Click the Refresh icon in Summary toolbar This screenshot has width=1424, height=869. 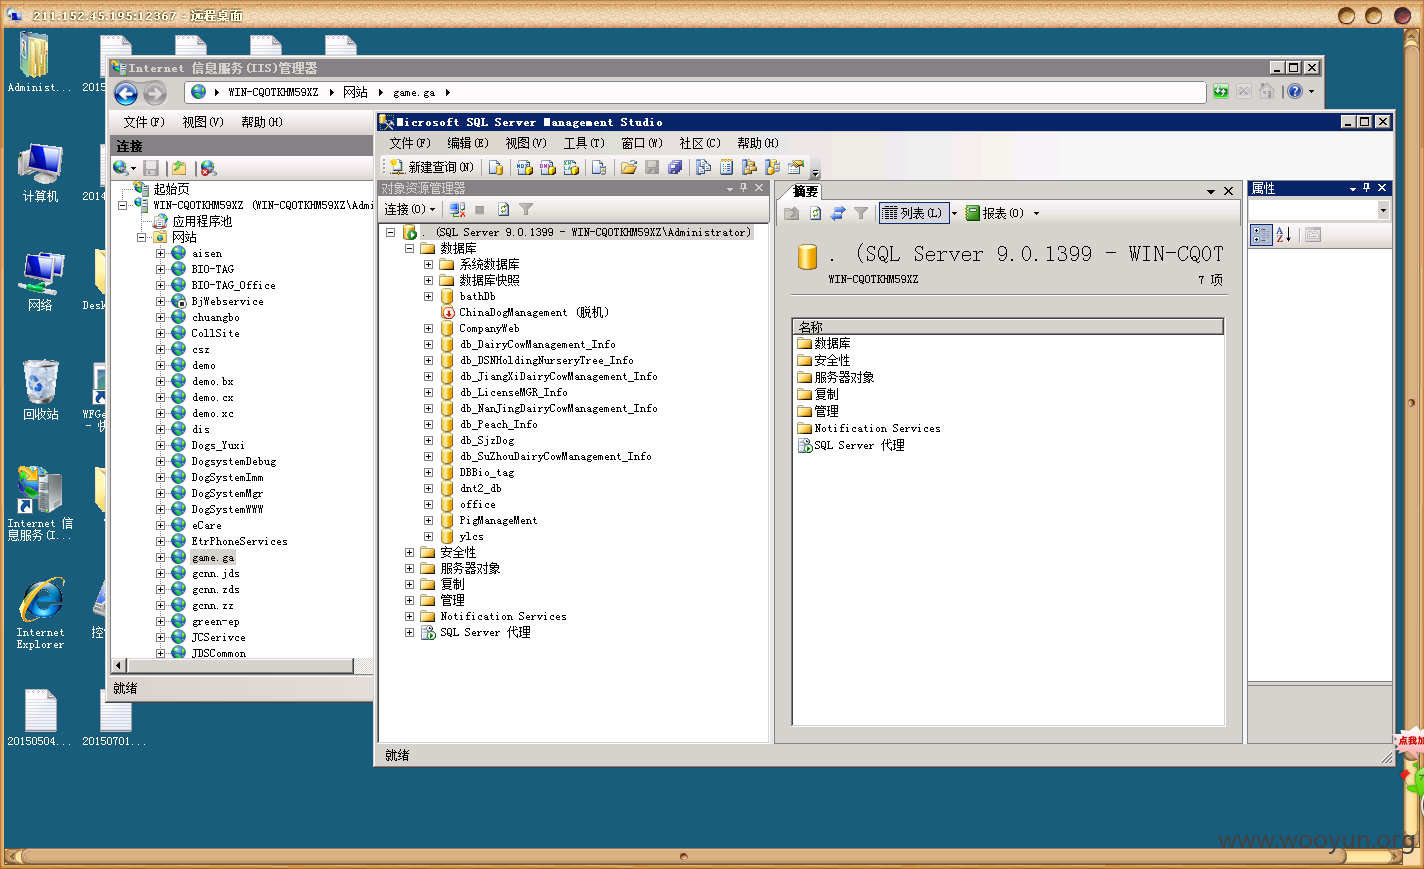tap(815, 213)
